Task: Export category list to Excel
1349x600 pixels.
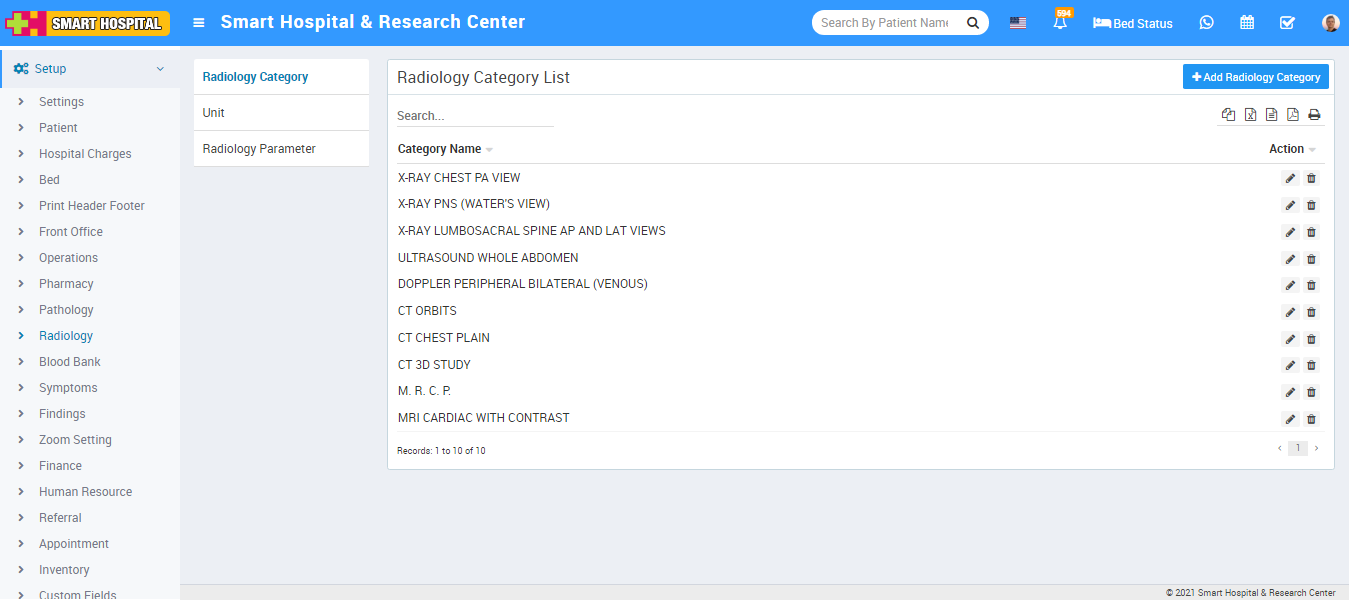Action: (1250, 115)
